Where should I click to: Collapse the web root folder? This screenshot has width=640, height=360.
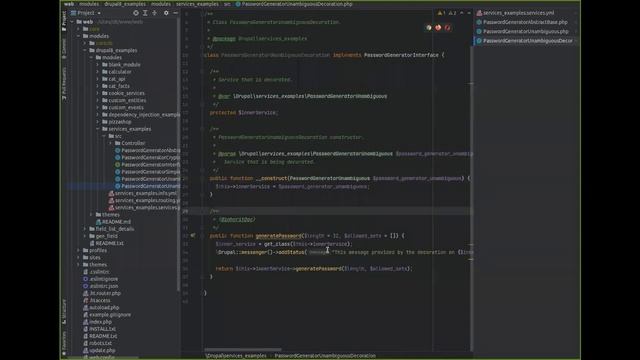72,22
